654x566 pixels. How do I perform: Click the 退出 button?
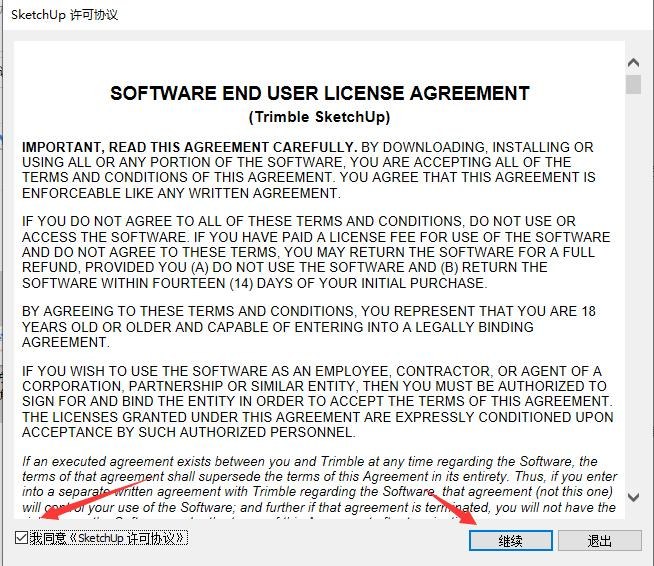(600, 541)
